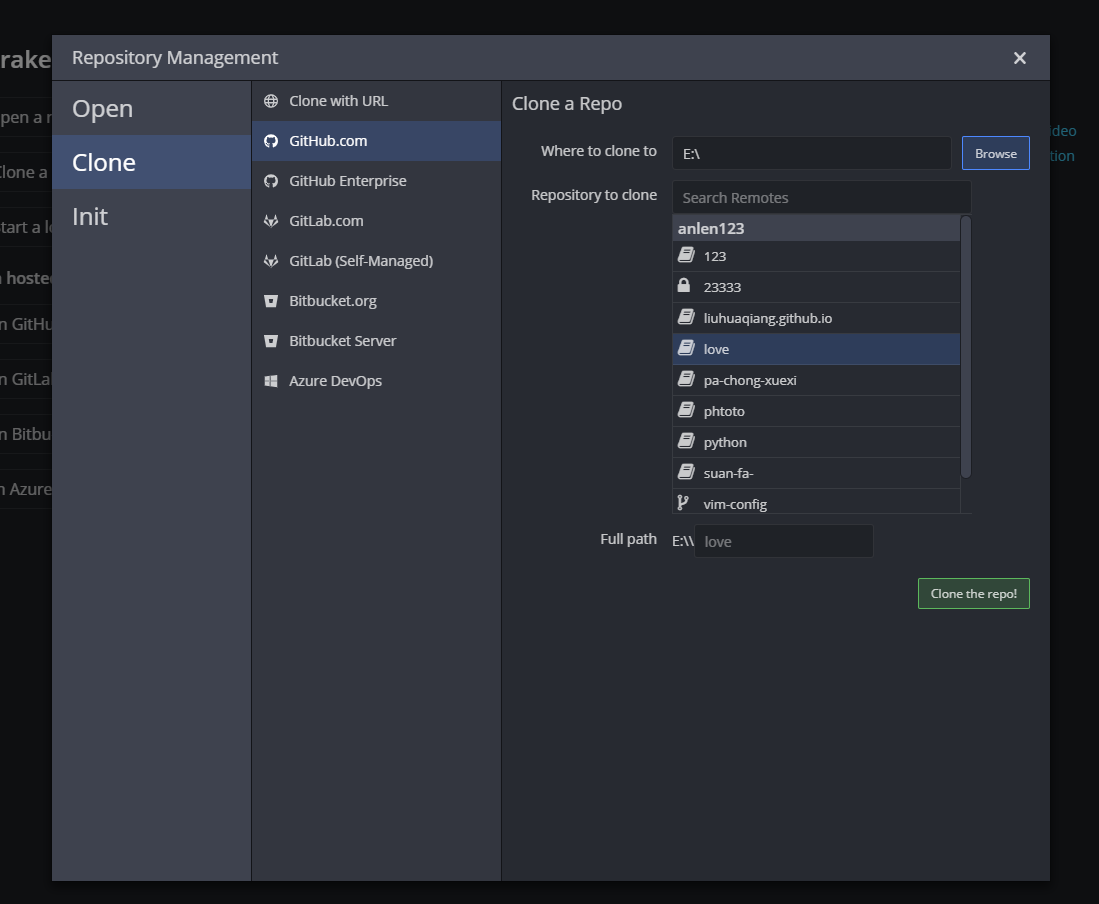Click the GitHub Enterprise octocat icon

point(271,181)
